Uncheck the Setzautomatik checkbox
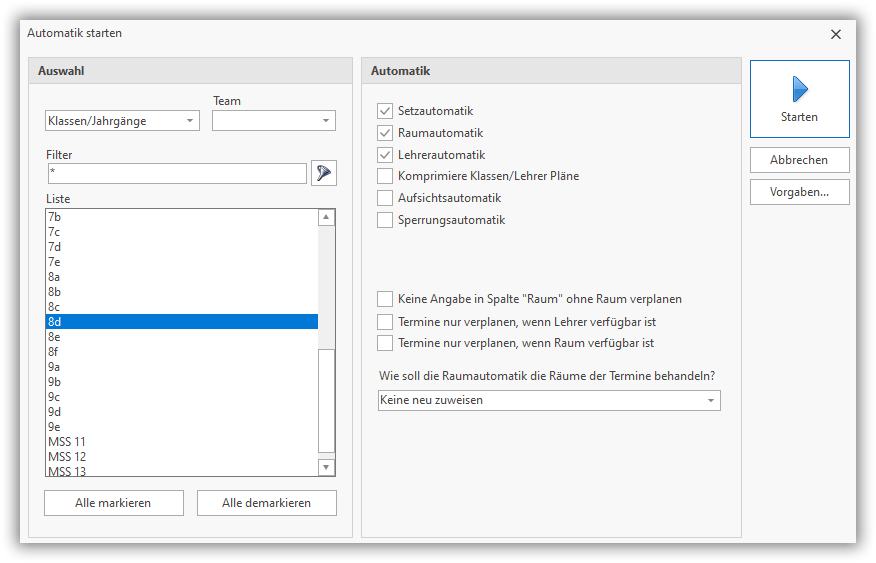 (x=385, y=111)
